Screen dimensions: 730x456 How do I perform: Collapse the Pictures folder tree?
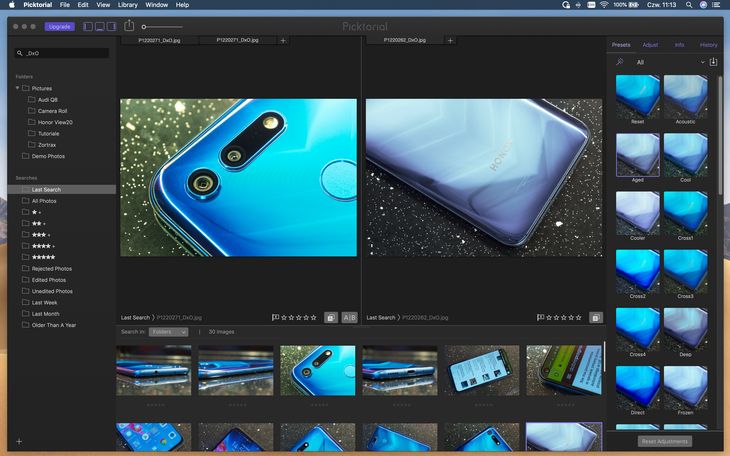pos(18,88)
